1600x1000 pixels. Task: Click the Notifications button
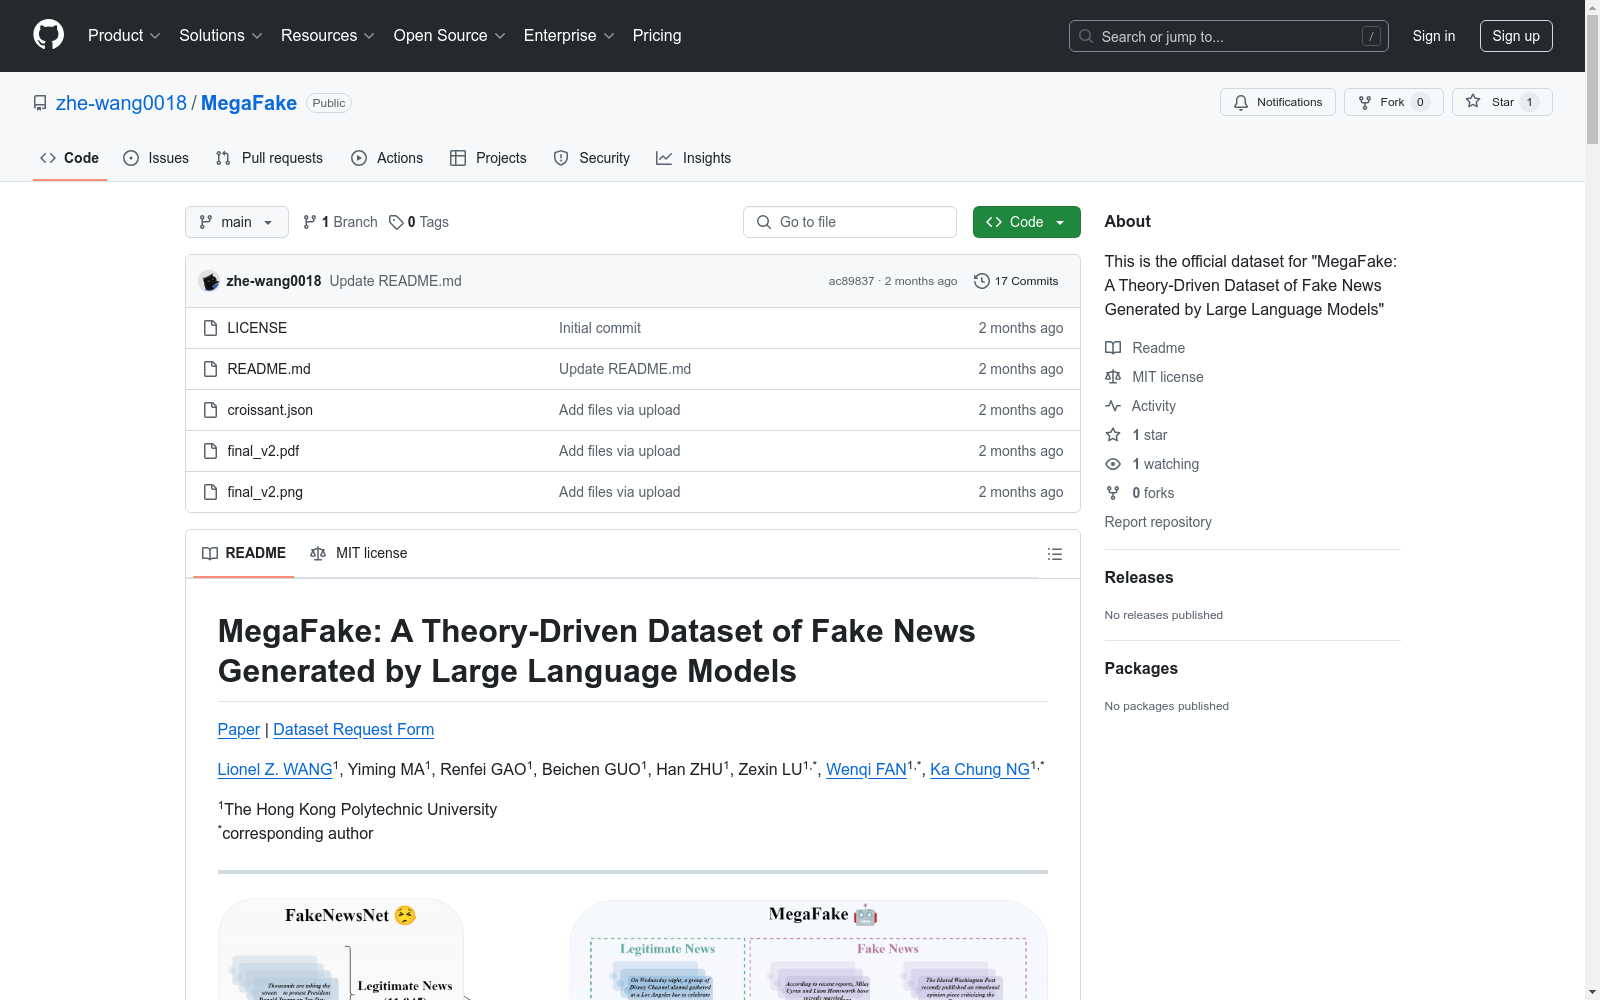(1278, 102)
